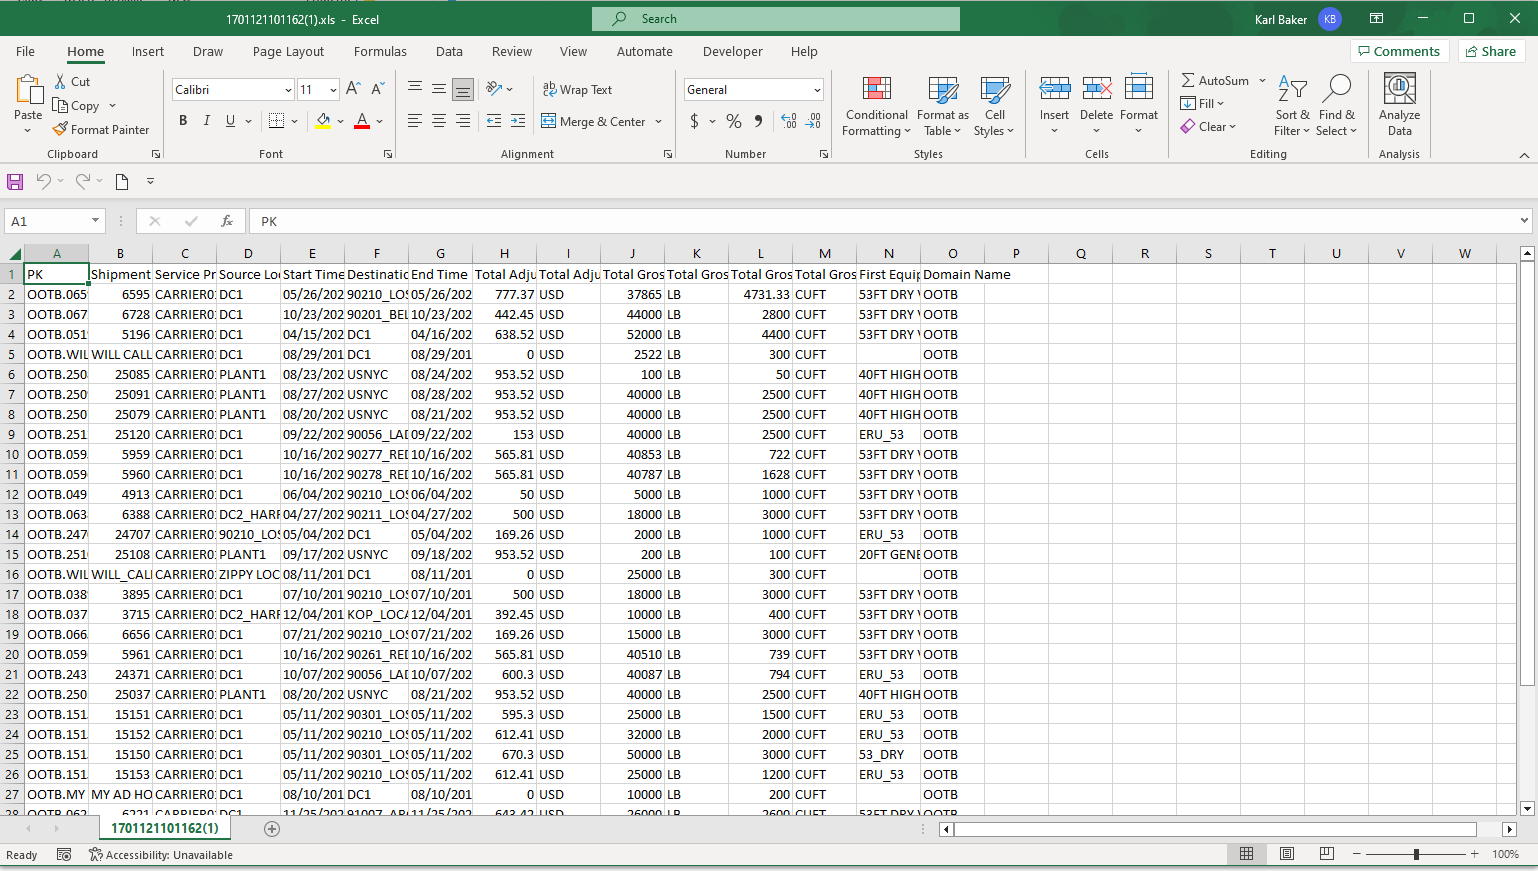Open the File tab
1538x871 pixels.
click(25, 51)
